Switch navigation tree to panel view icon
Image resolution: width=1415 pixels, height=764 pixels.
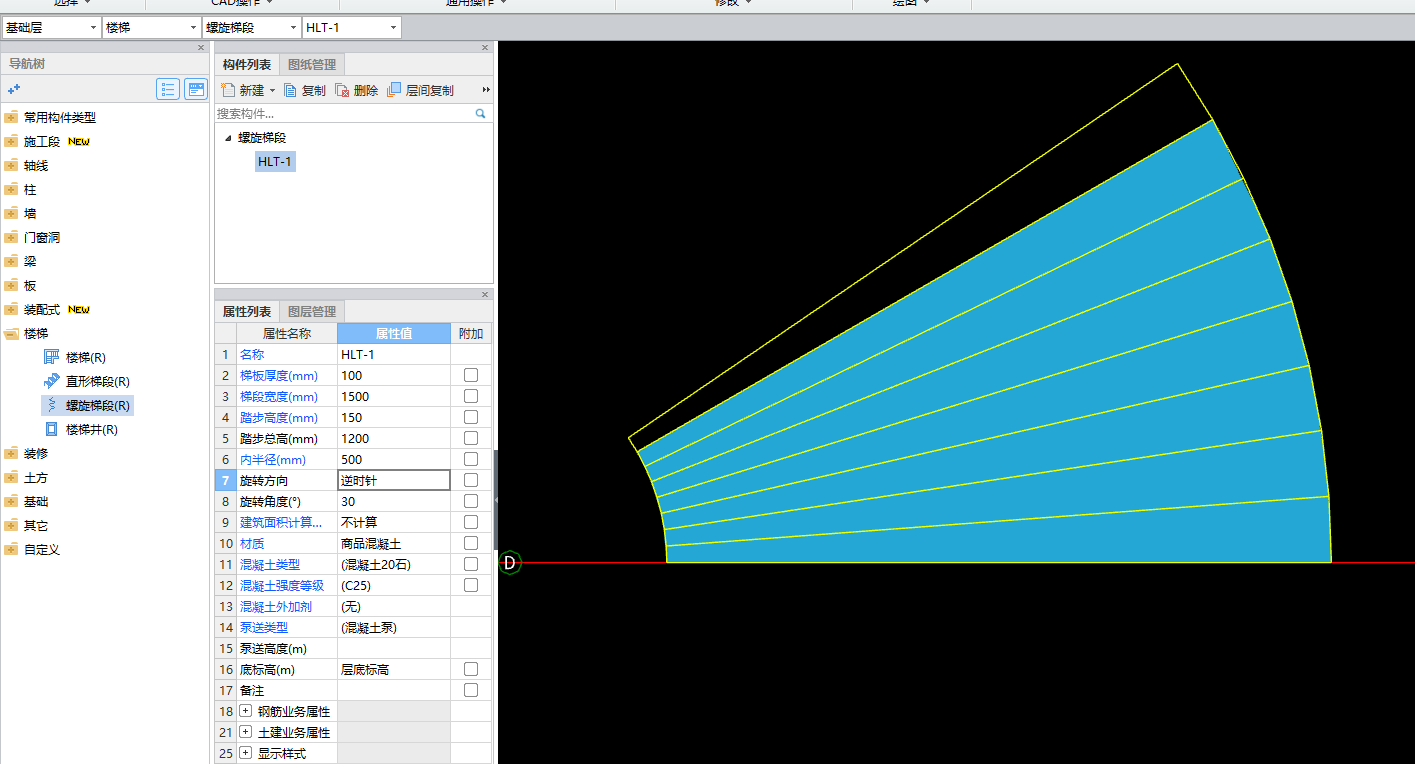(x=196, y=89)
